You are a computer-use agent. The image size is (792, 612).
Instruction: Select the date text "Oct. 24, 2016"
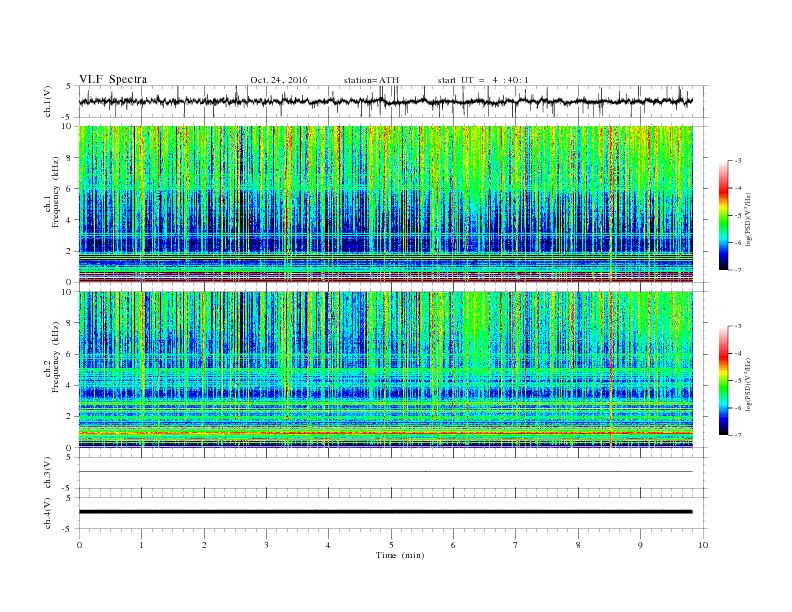coord(279,80)
